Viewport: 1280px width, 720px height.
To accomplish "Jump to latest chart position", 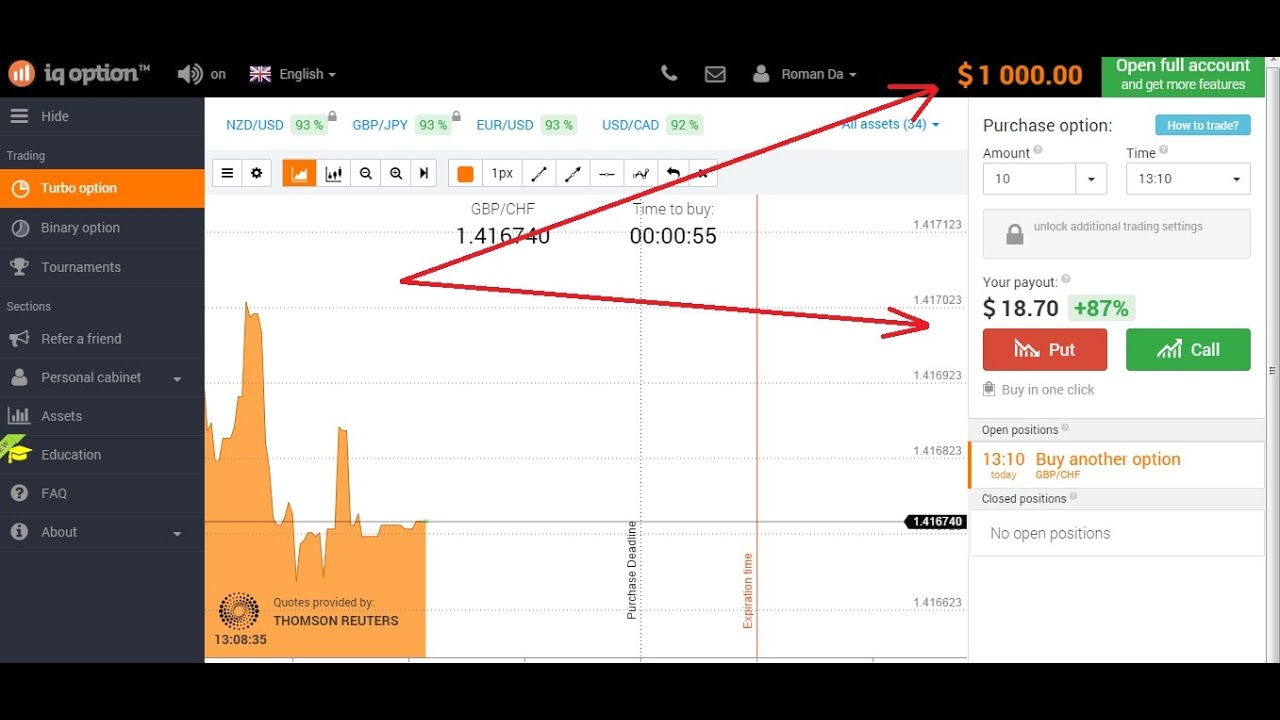I will pos(424,173).
